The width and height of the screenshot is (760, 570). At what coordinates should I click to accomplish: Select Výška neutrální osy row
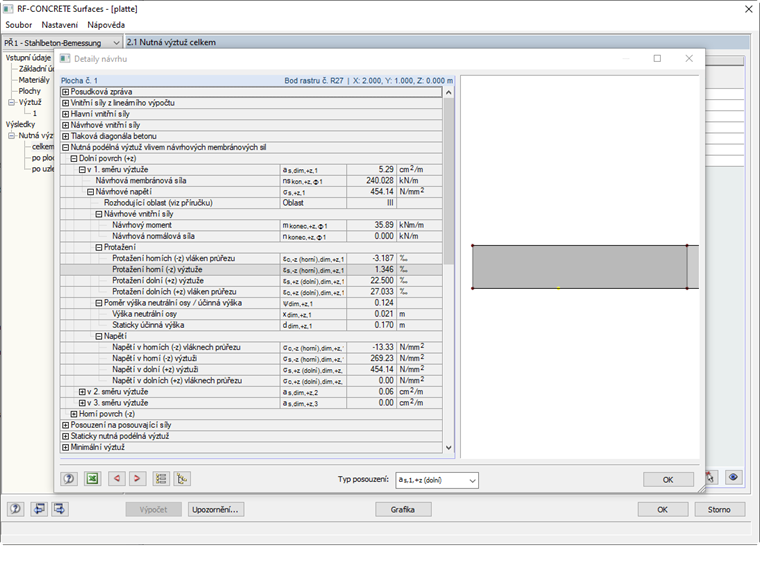tap(251, 314)
